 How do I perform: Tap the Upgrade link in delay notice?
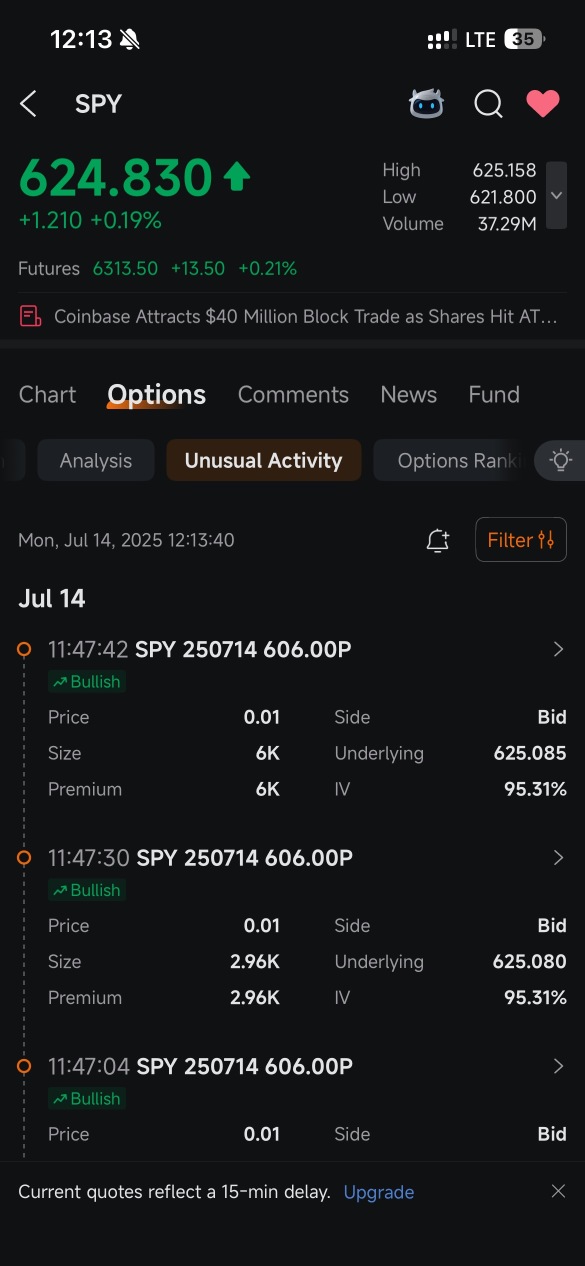(379, 1192)
